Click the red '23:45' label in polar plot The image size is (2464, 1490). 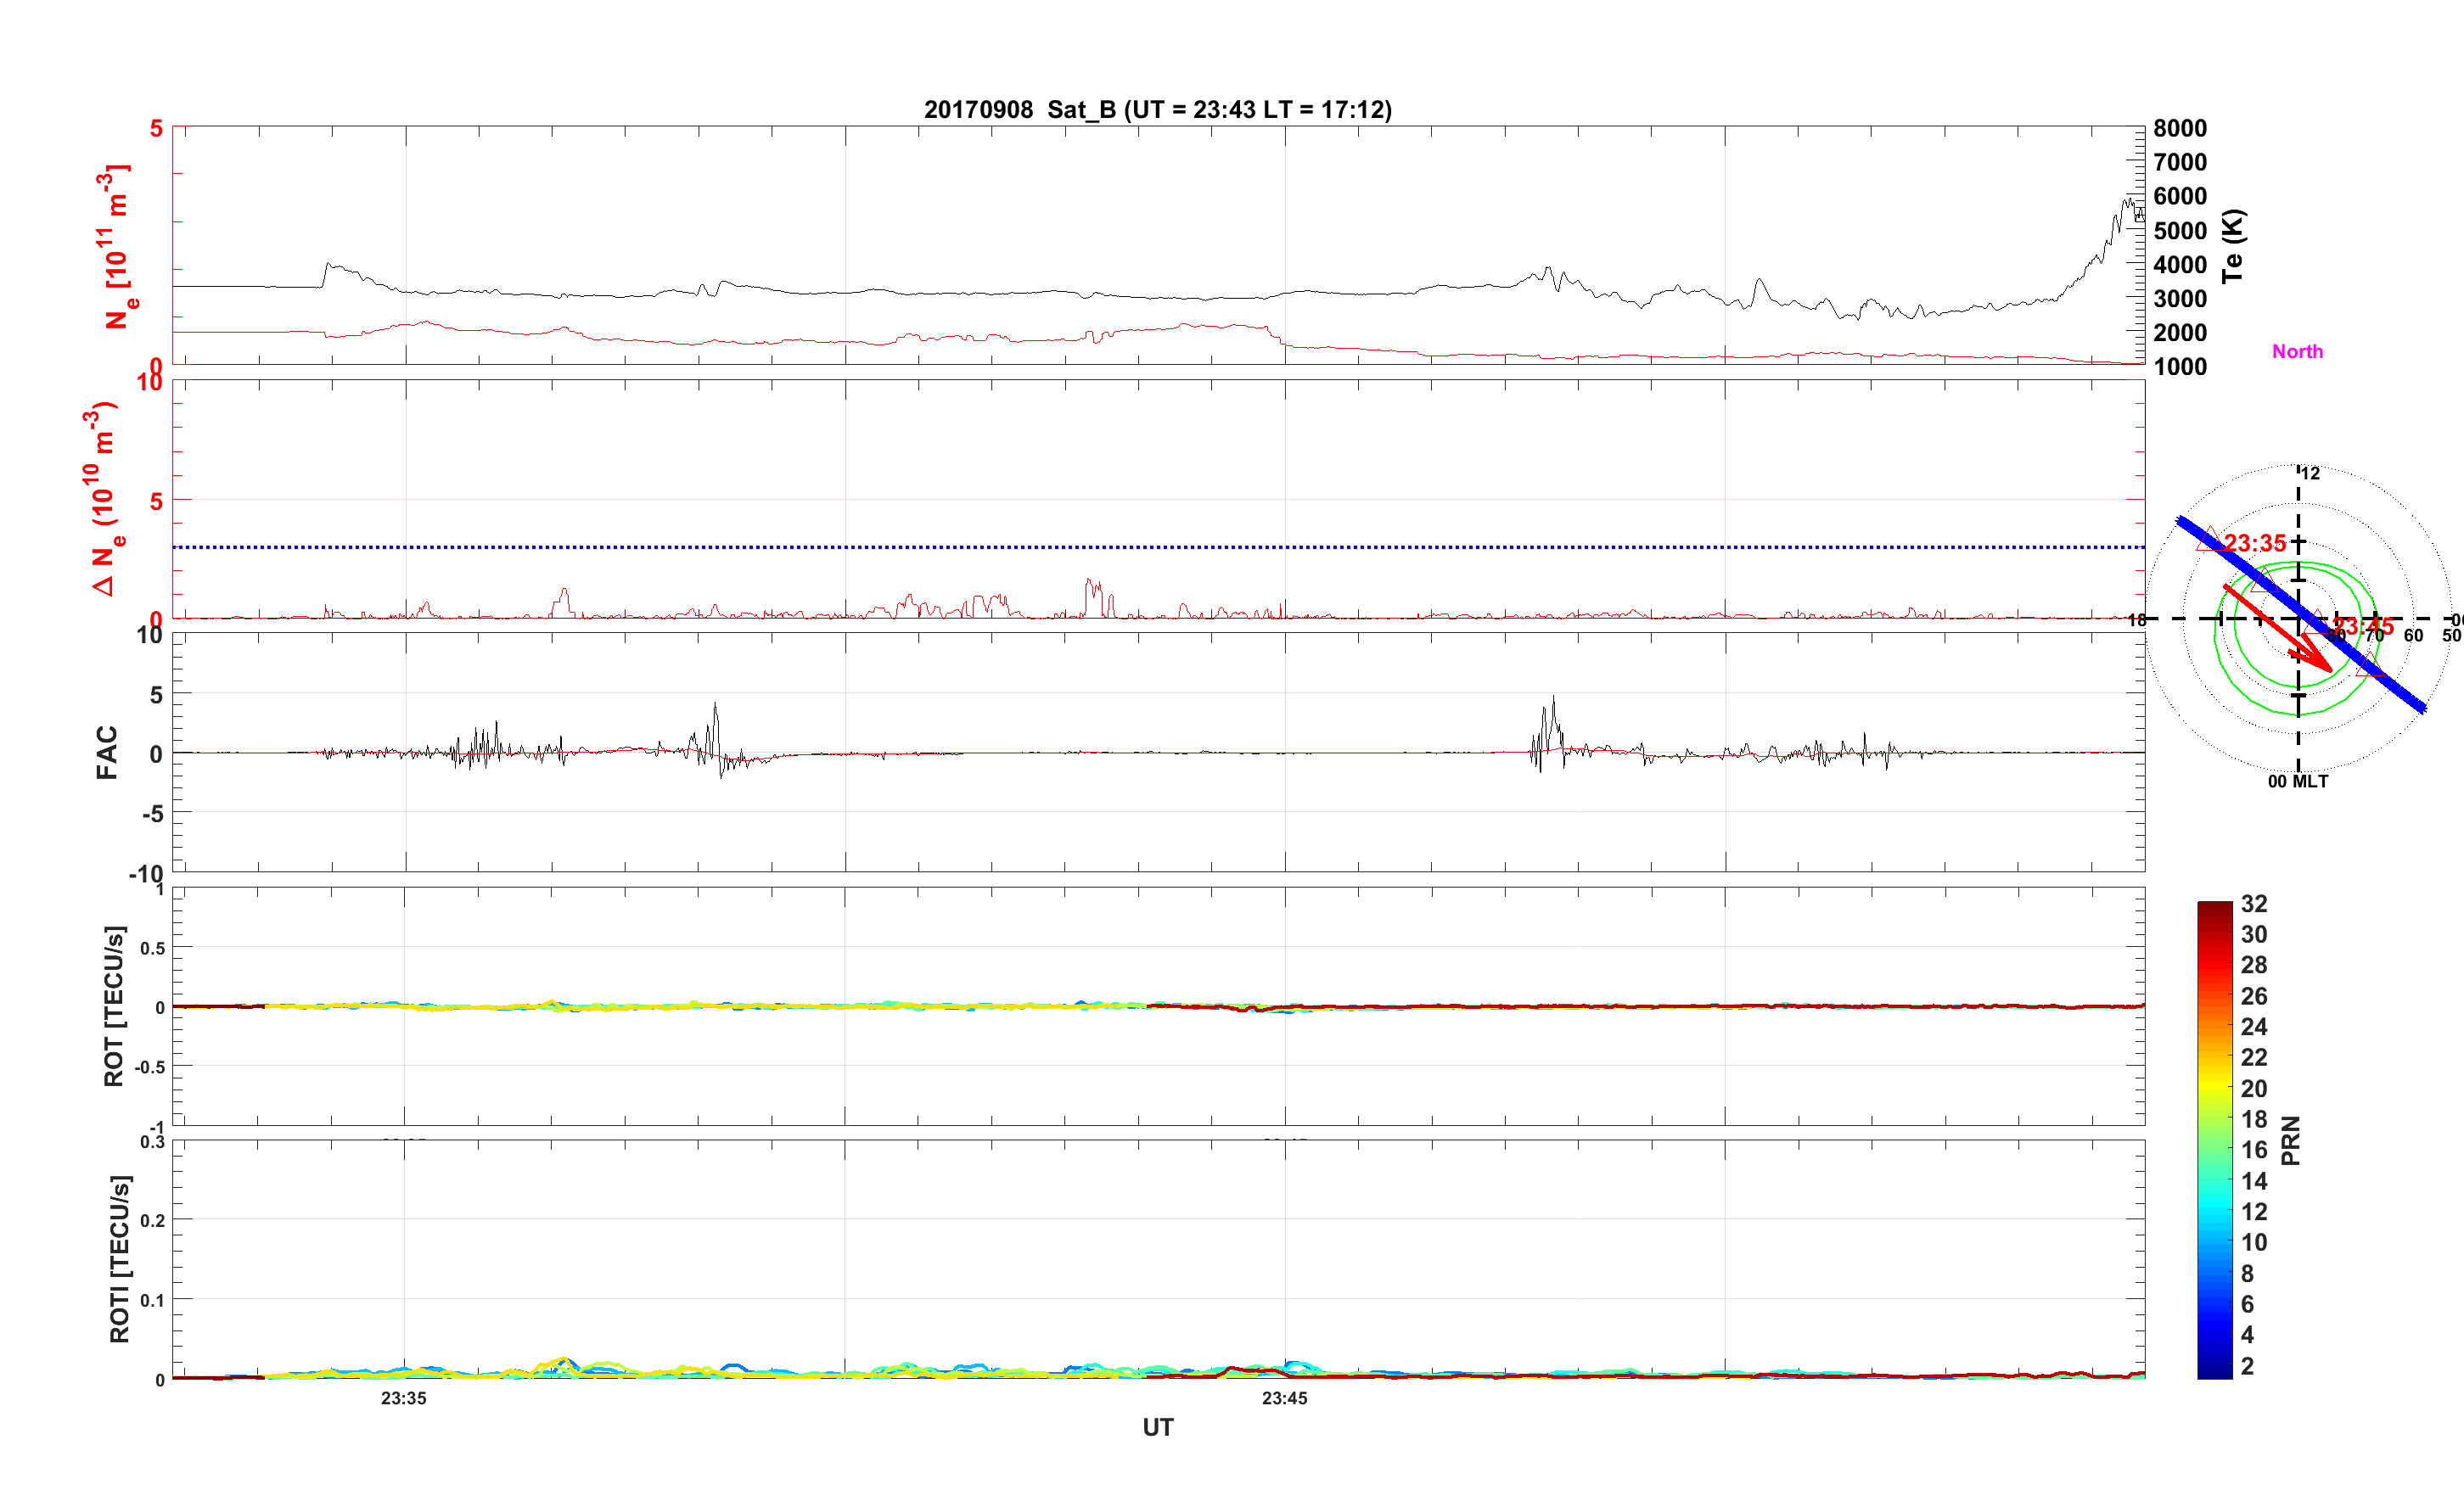click(2364, 627)
